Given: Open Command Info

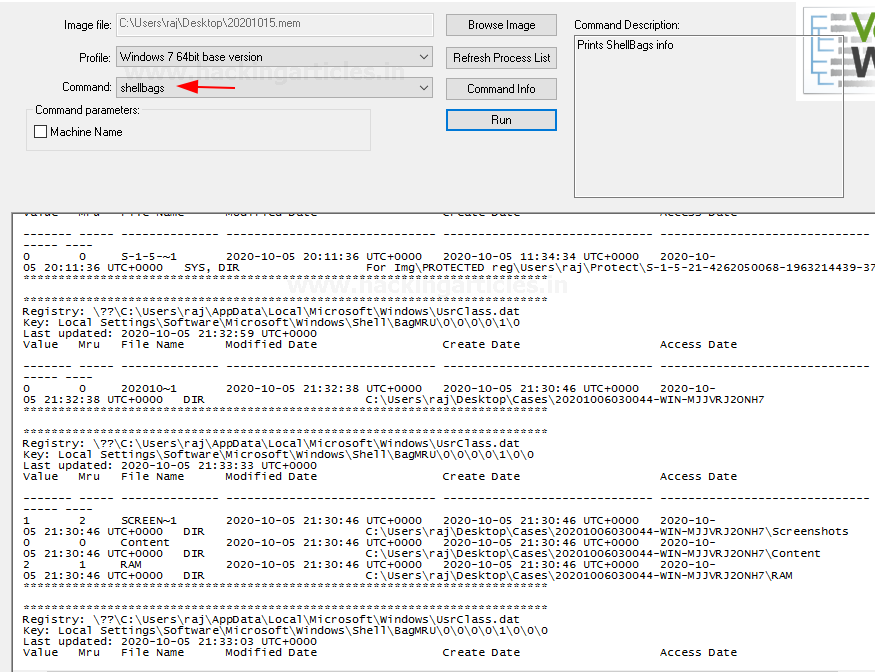Looking at the screenshot, I should coord(501,89).
